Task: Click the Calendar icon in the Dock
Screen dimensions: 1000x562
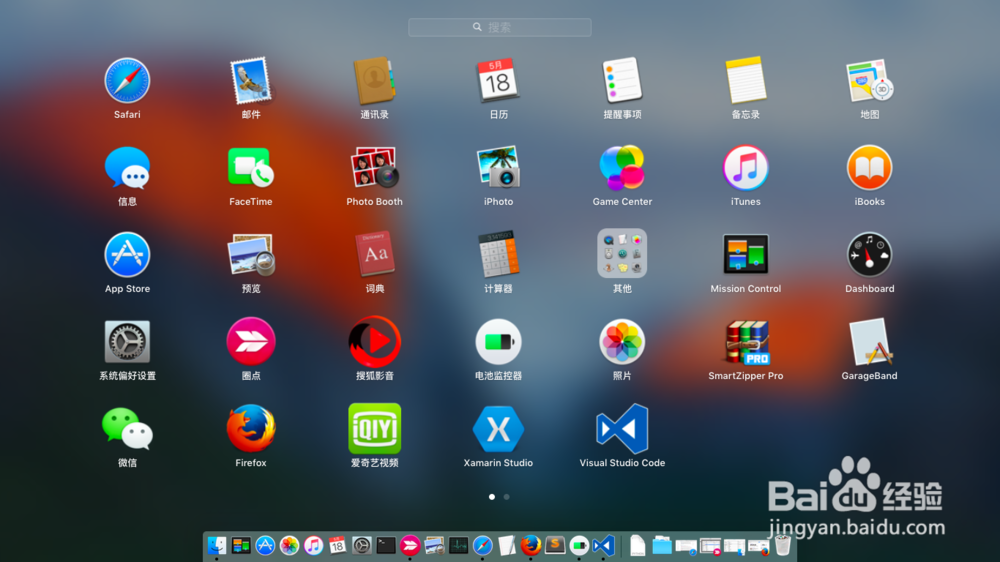Action: click(337, 545)
